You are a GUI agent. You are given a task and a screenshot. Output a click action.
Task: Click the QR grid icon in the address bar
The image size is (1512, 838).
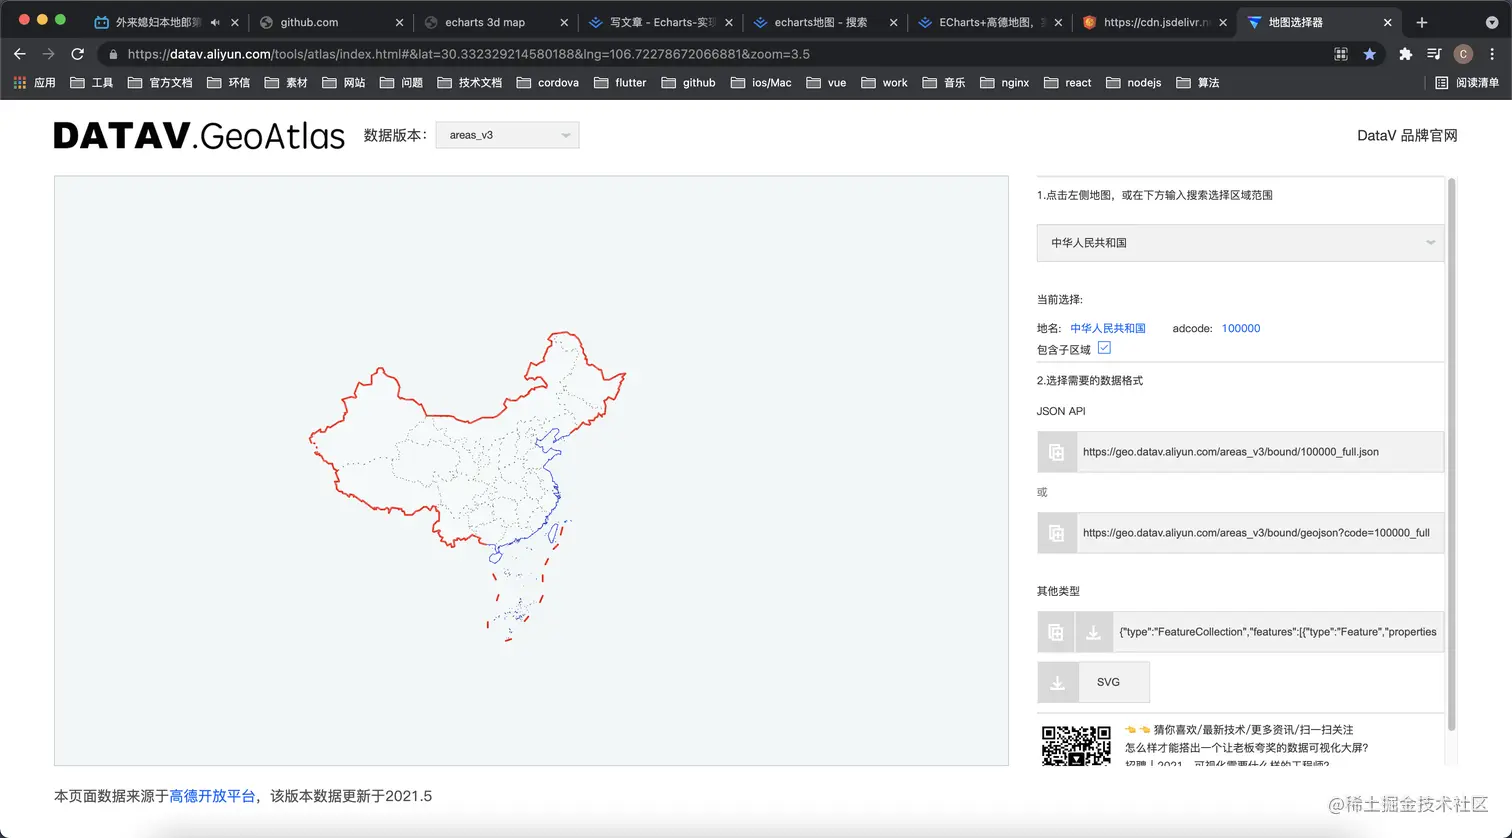coord(1341,54)
